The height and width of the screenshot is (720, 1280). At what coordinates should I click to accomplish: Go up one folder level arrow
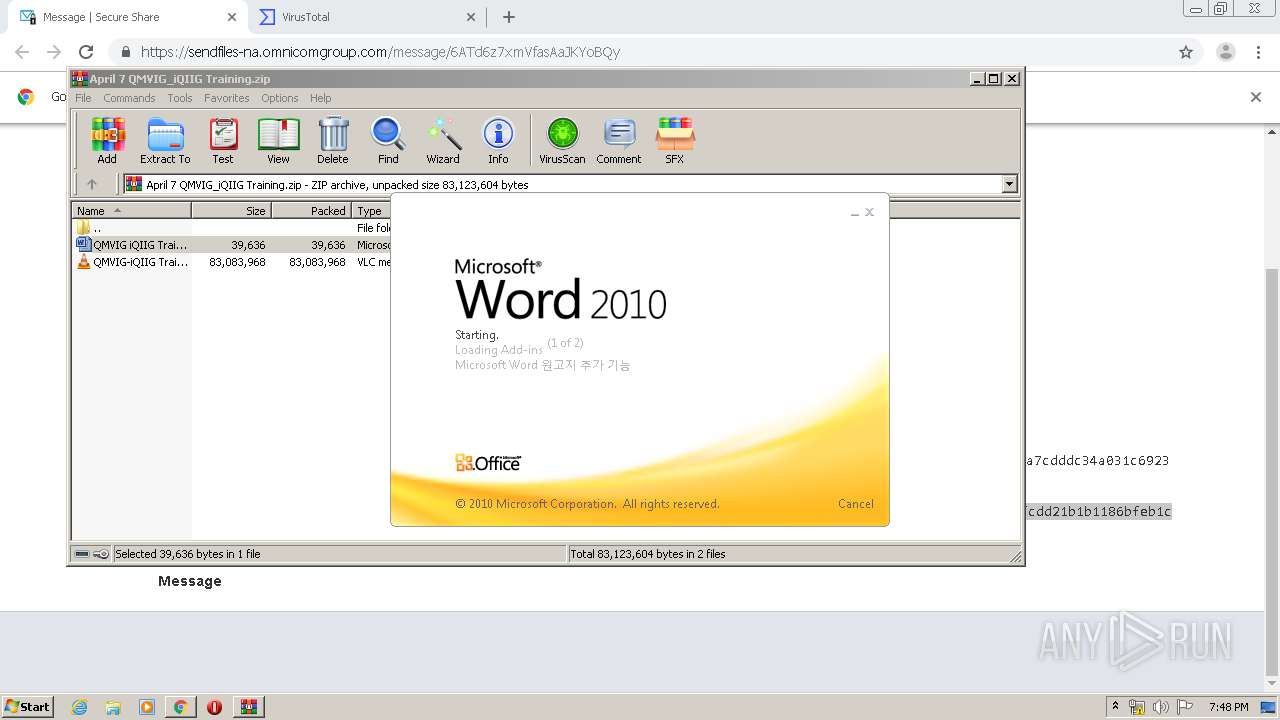point(92,184)
